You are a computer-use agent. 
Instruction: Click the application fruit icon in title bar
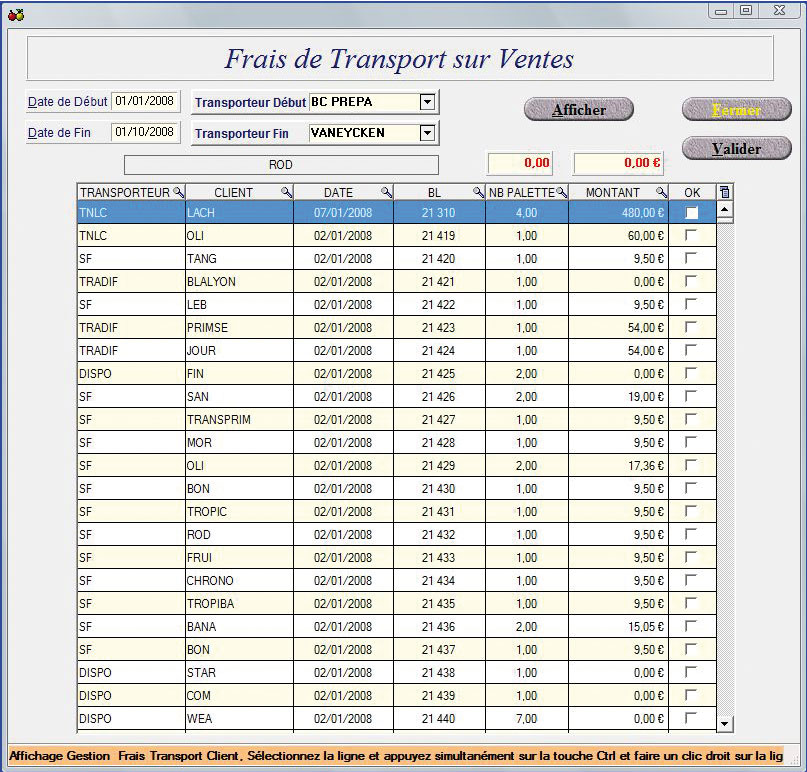(16, 15)
